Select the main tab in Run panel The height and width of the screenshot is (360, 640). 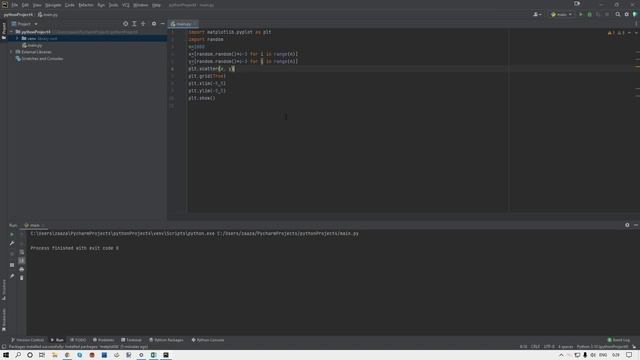(33, 225)
